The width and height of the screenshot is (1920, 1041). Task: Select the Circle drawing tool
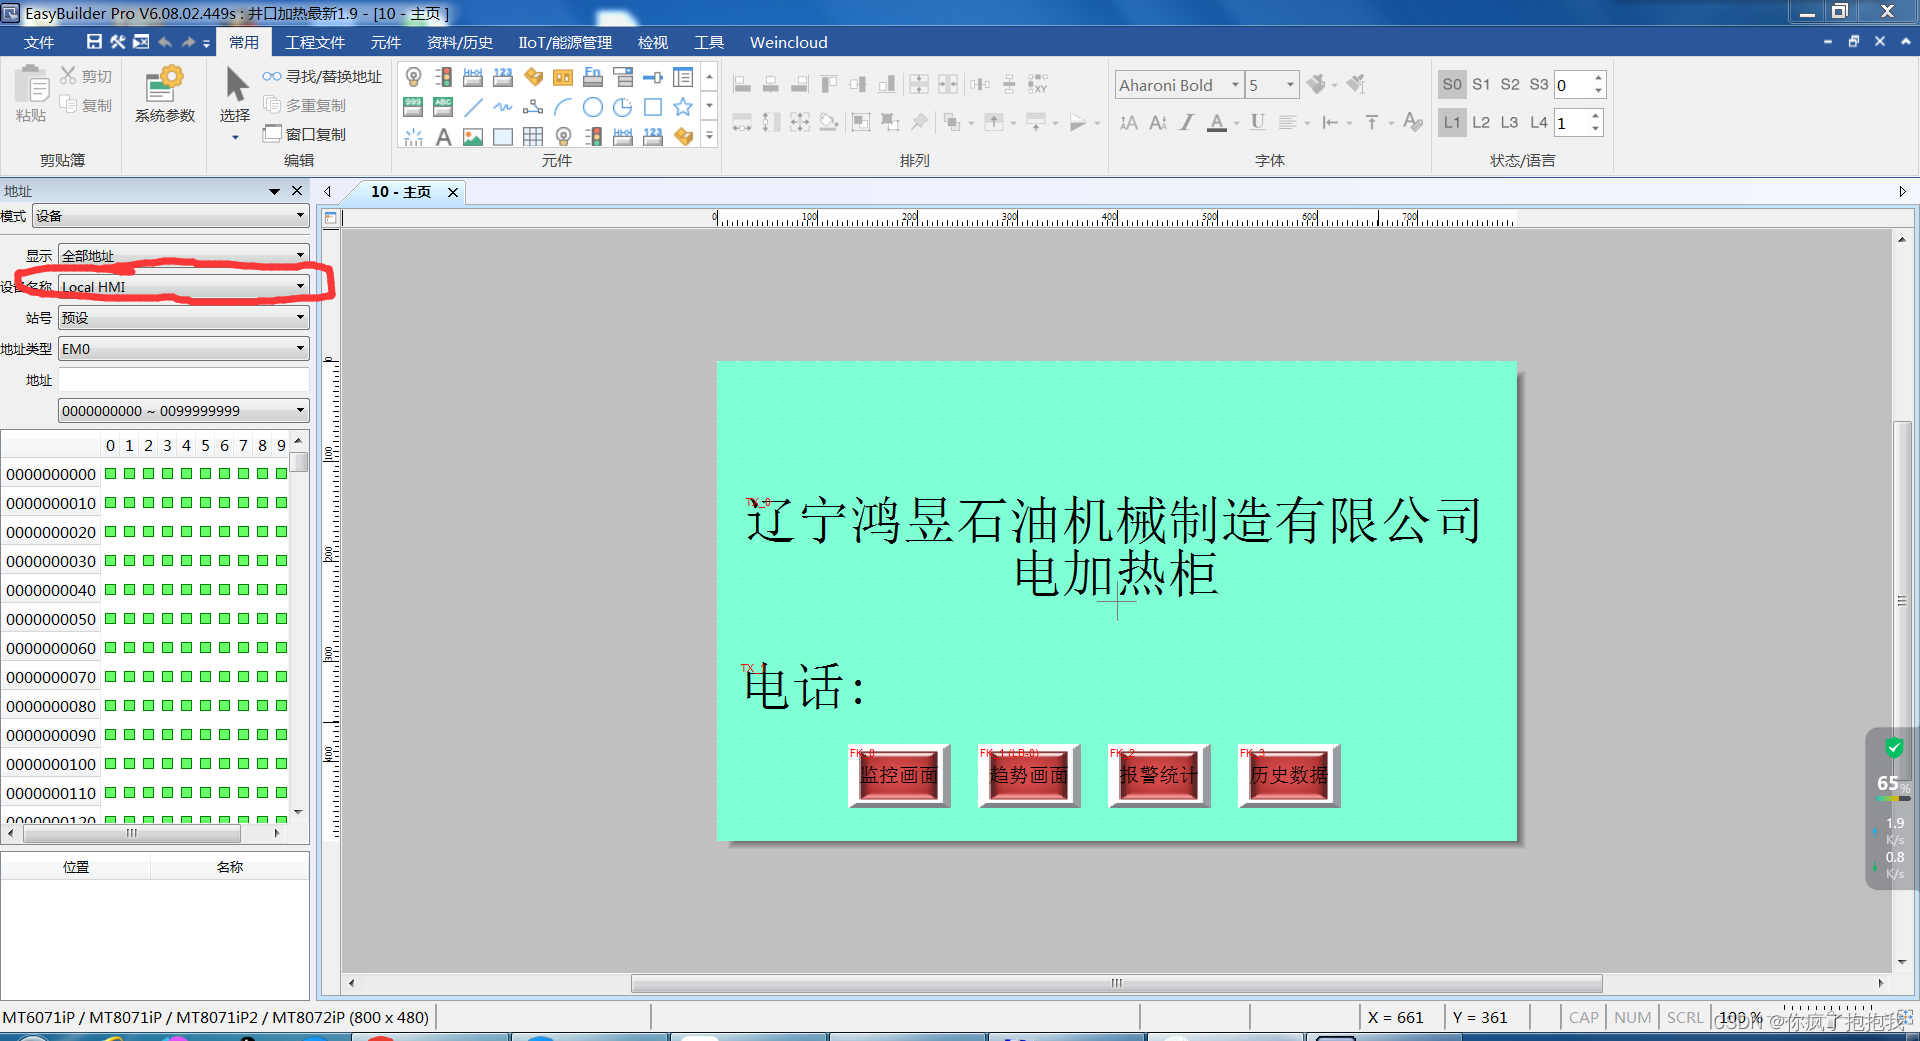coord(593,107)
